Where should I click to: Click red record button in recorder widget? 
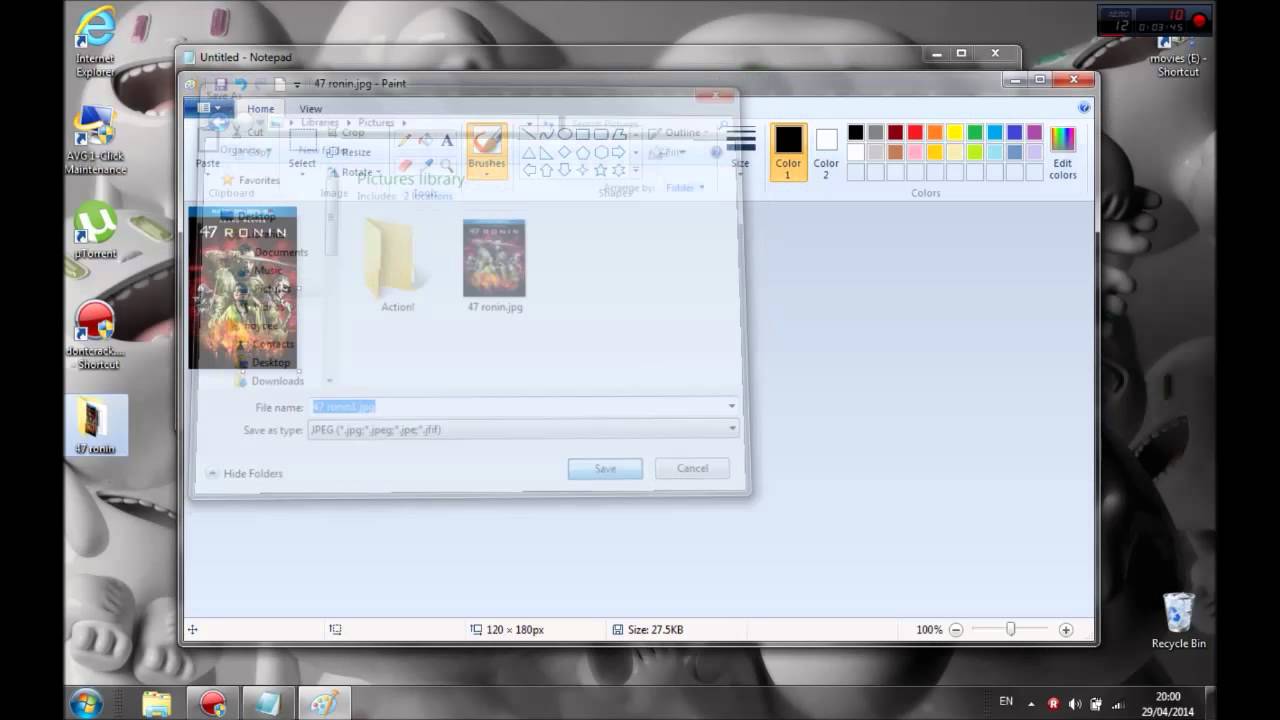tap(1199, 20)
